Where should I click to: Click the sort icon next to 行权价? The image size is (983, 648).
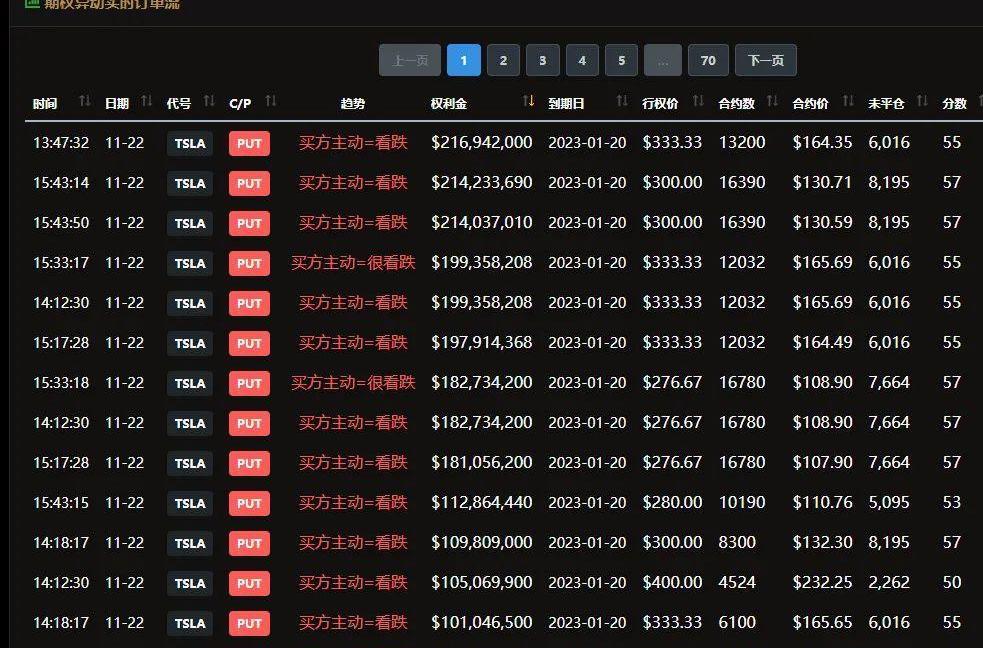[698, 102]
